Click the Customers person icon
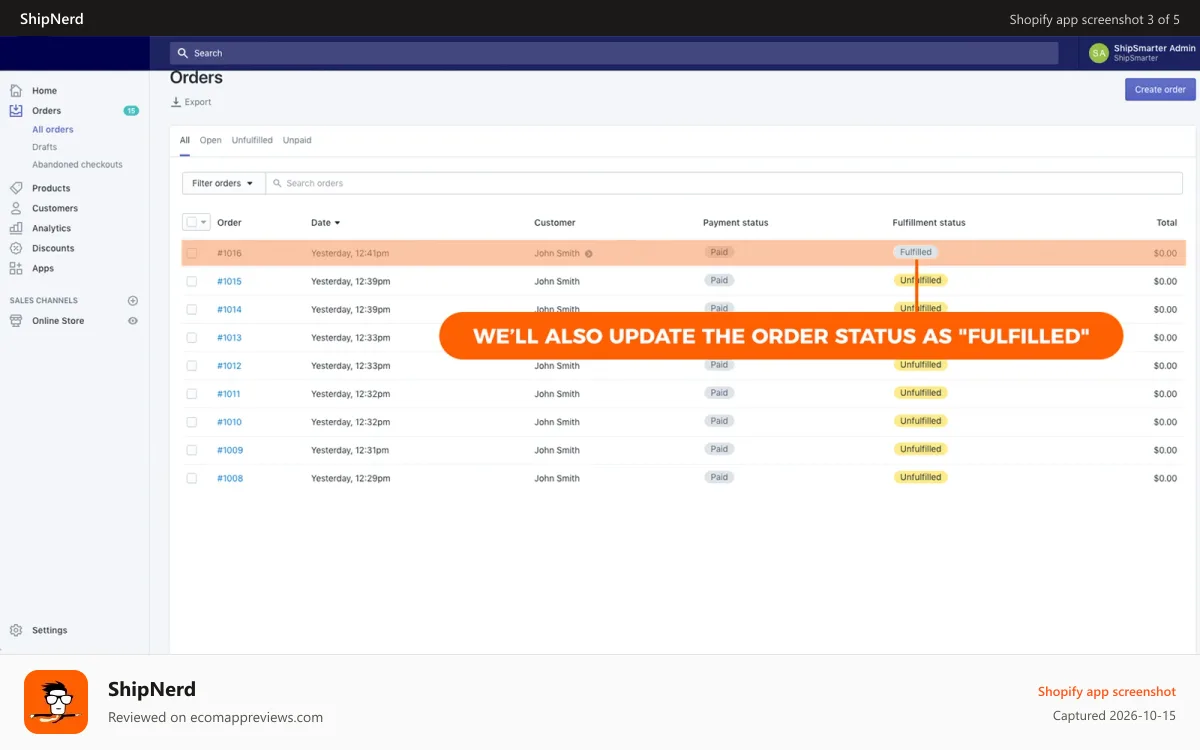This screenshot has height=750, width=1200. click(16, 208)
